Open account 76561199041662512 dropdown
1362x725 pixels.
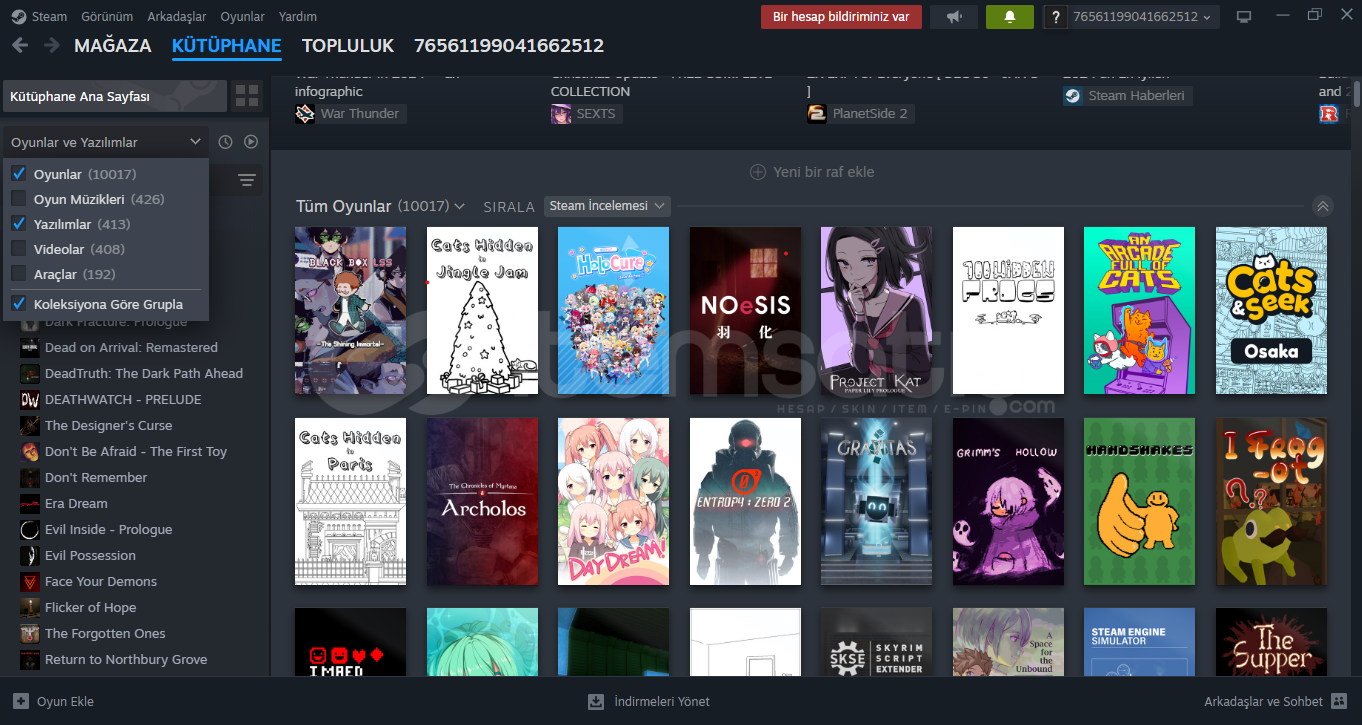[1143, 16]
